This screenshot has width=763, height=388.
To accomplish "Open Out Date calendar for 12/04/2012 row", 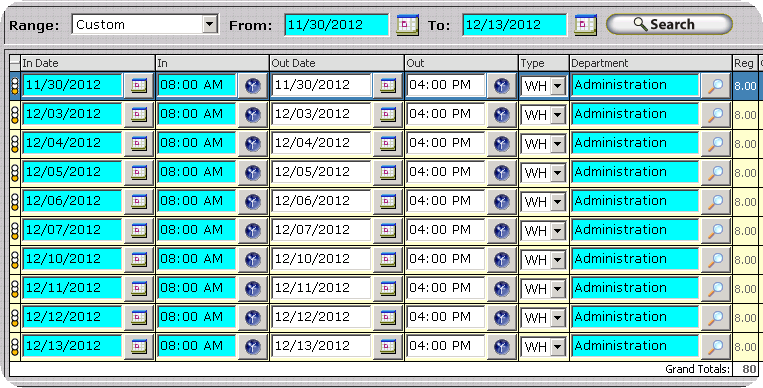I will (388, 144).
